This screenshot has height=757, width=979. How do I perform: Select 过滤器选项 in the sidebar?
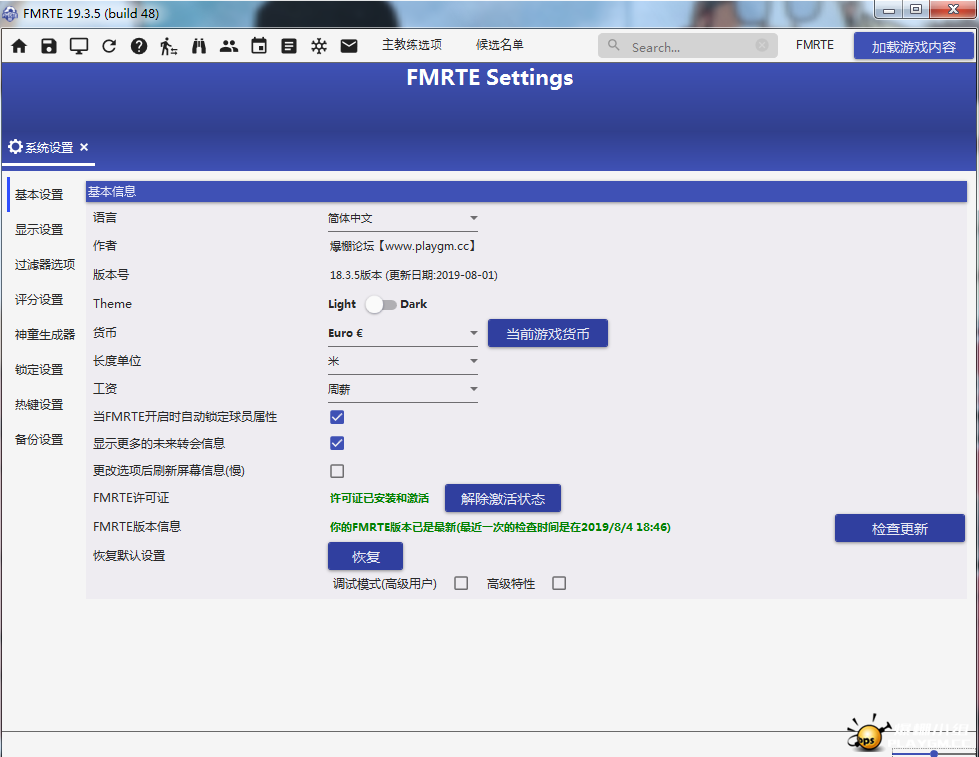pos(45,265)
